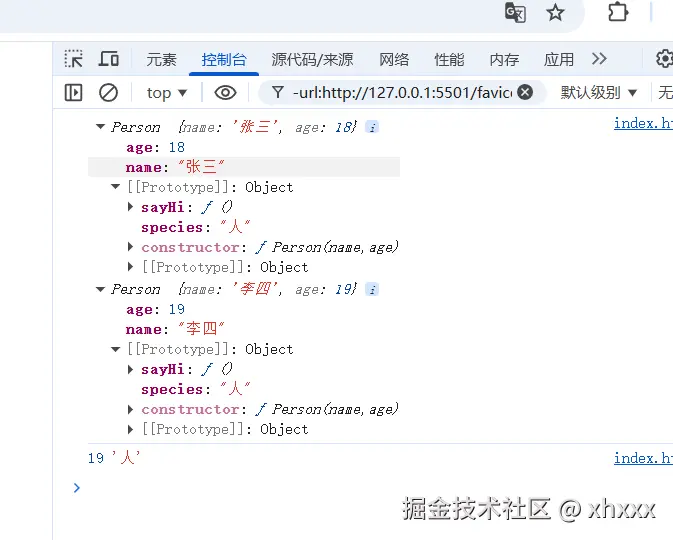Image resolution: width=673 pixels, height=540 pixels.
Task: Open the browser extensions puzzle icon
Action: [x=618, y=12]
